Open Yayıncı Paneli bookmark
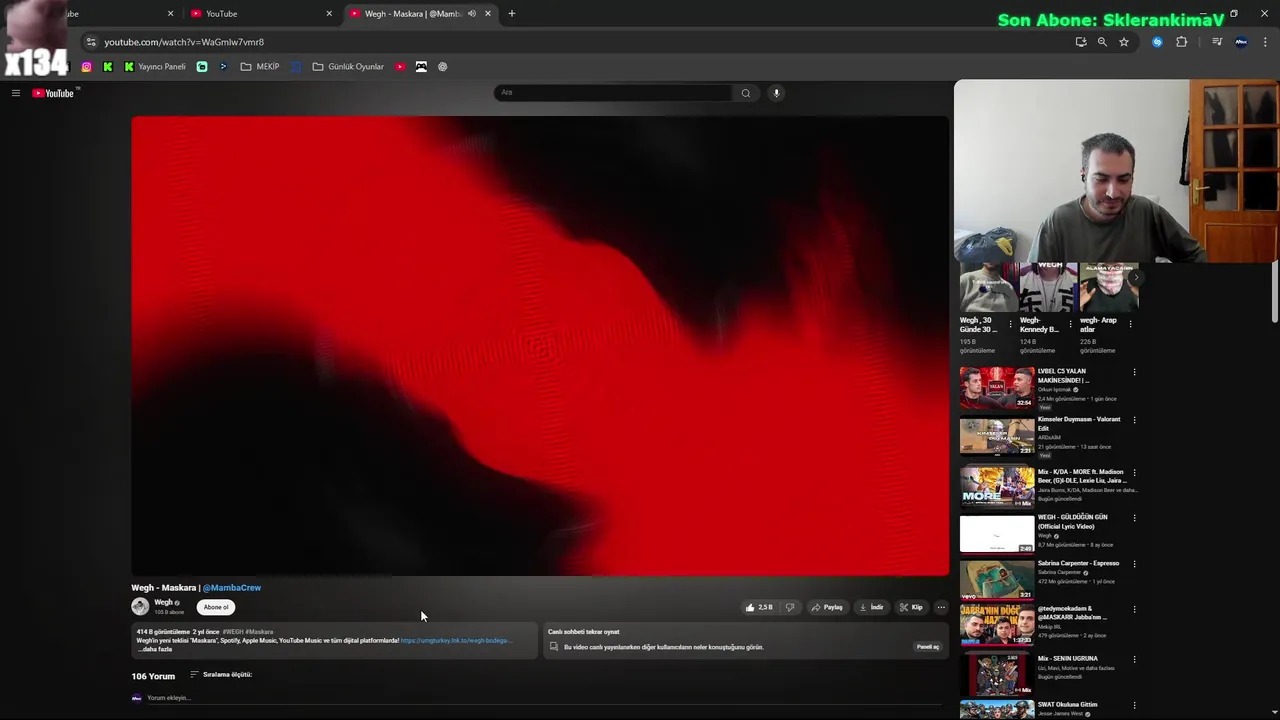The height and width of the screenshot is (720, 1280). pos(155,67)
